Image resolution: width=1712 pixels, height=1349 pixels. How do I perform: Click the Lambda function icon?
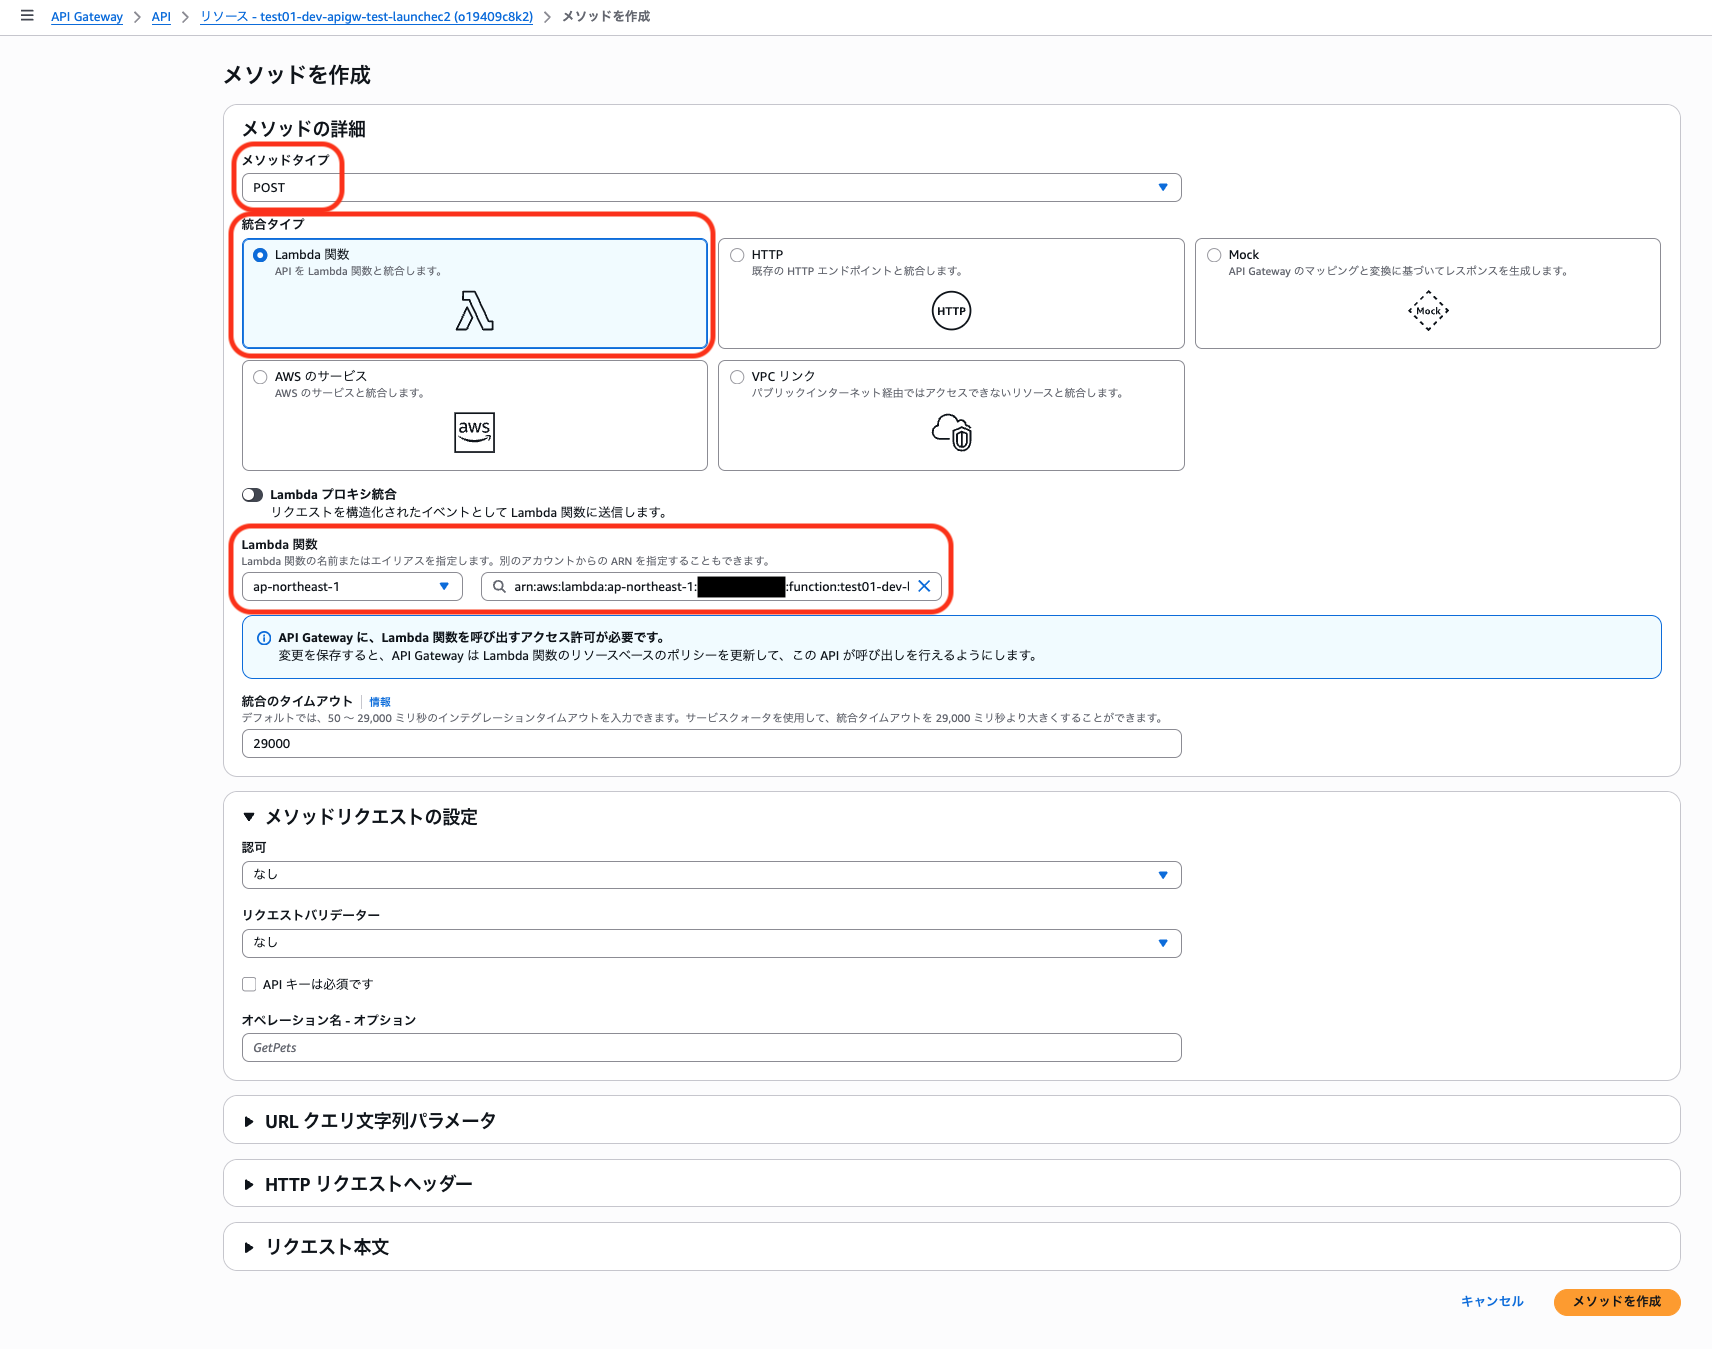[x=475, y=311]
